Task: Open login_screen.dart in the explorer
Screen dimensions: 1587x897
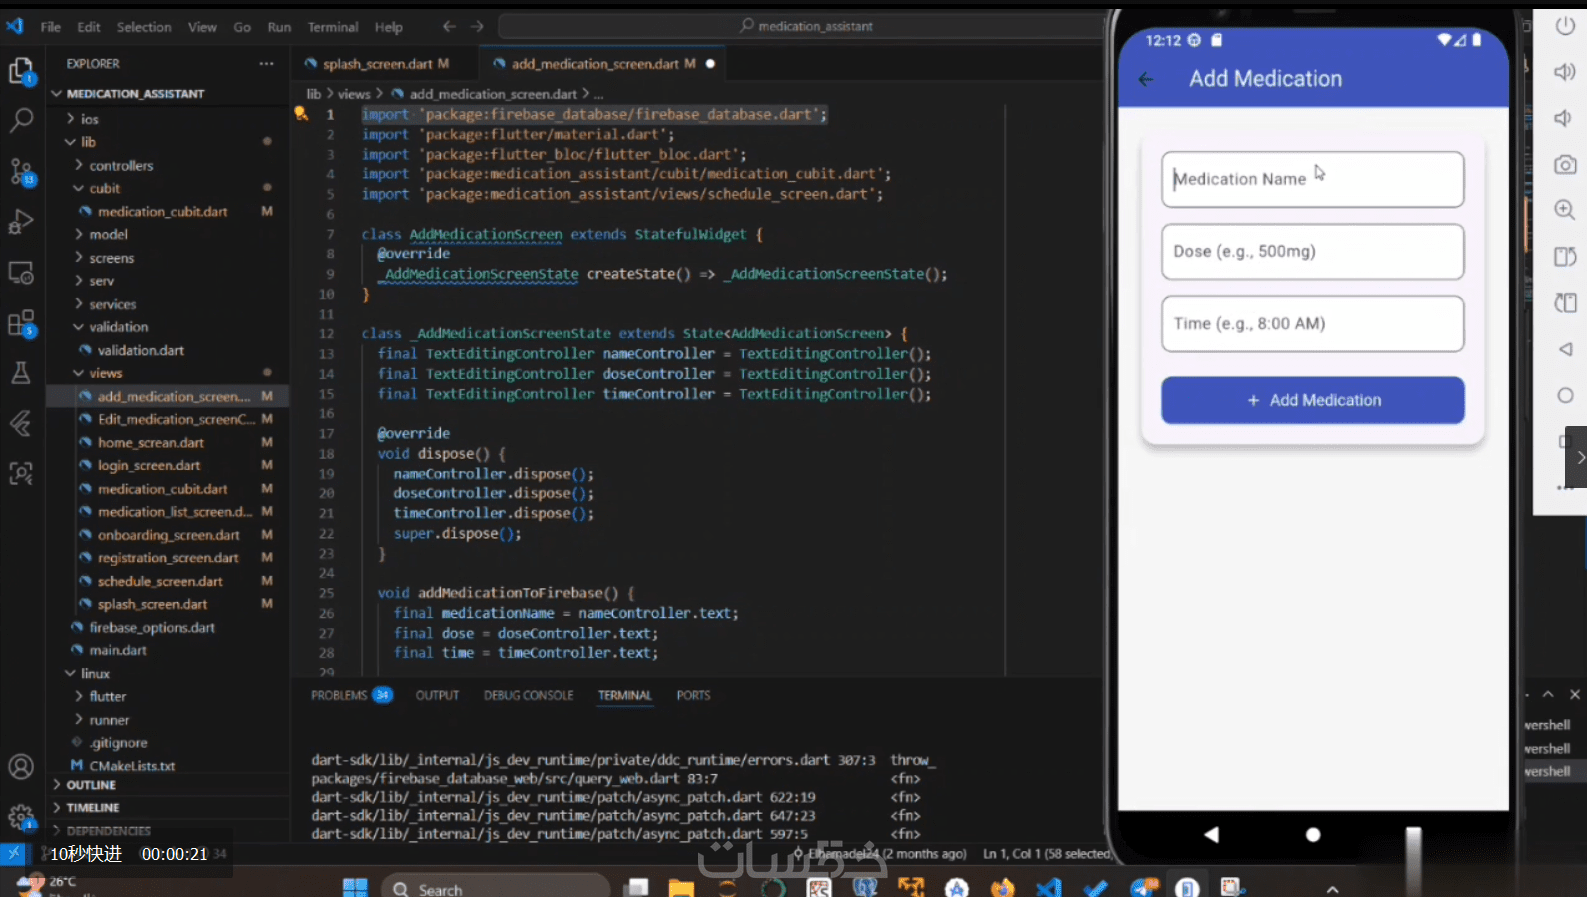Action: coord(149,466)
